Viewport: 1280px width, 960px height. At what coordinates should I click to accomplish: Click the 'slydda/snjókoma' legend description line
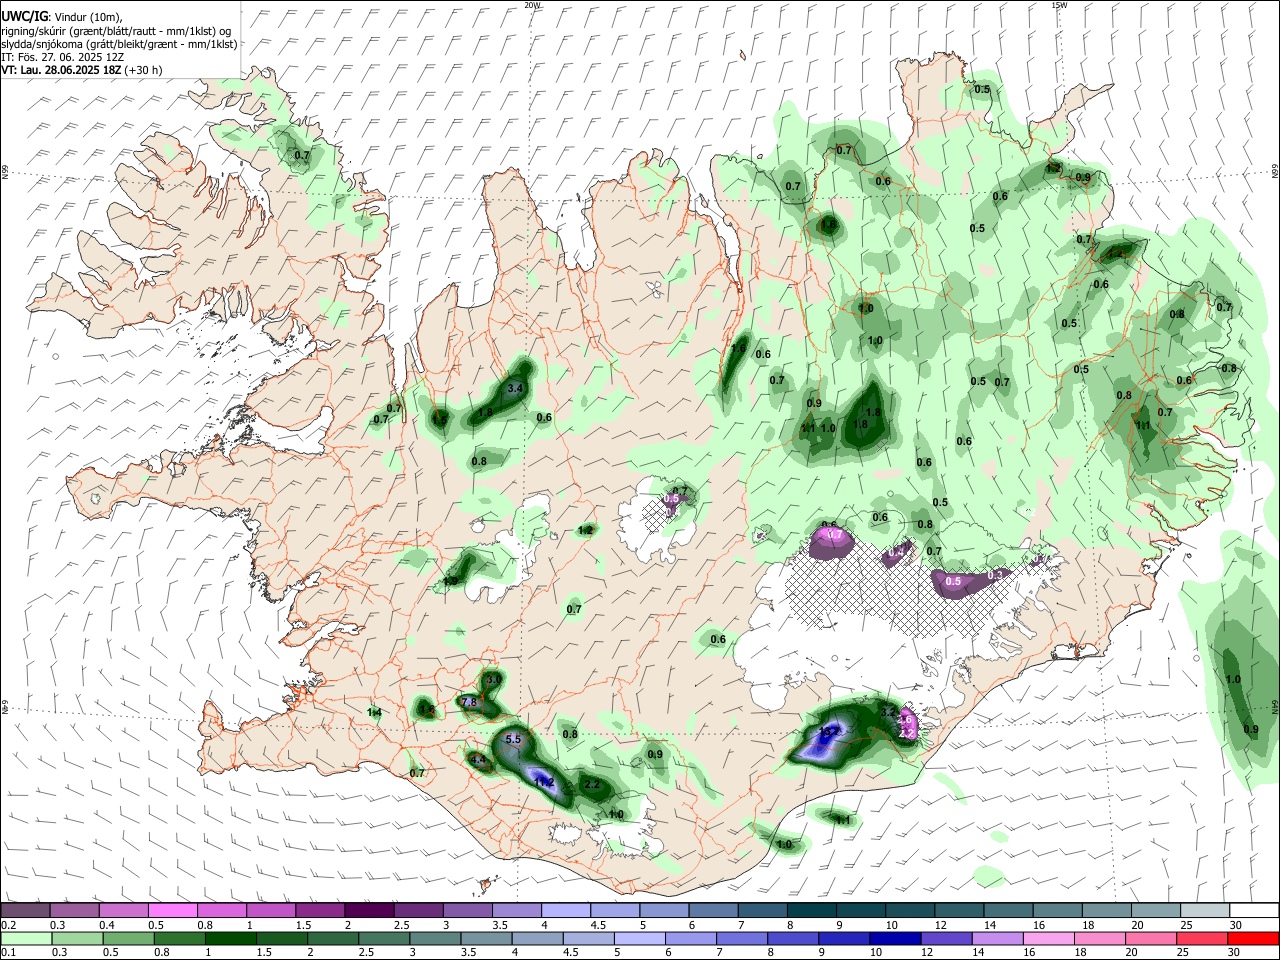tap(119, 45)
